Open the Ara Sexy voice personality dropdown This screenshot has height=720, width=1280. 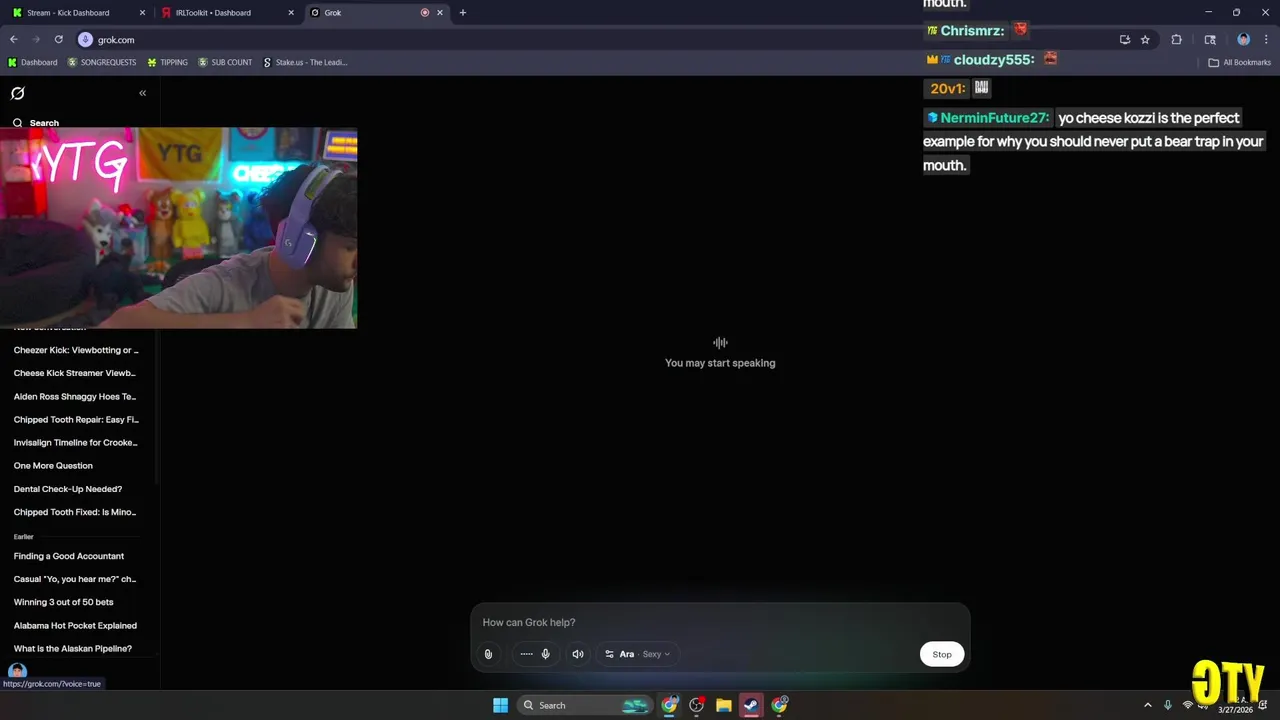(x=638, y=654)
